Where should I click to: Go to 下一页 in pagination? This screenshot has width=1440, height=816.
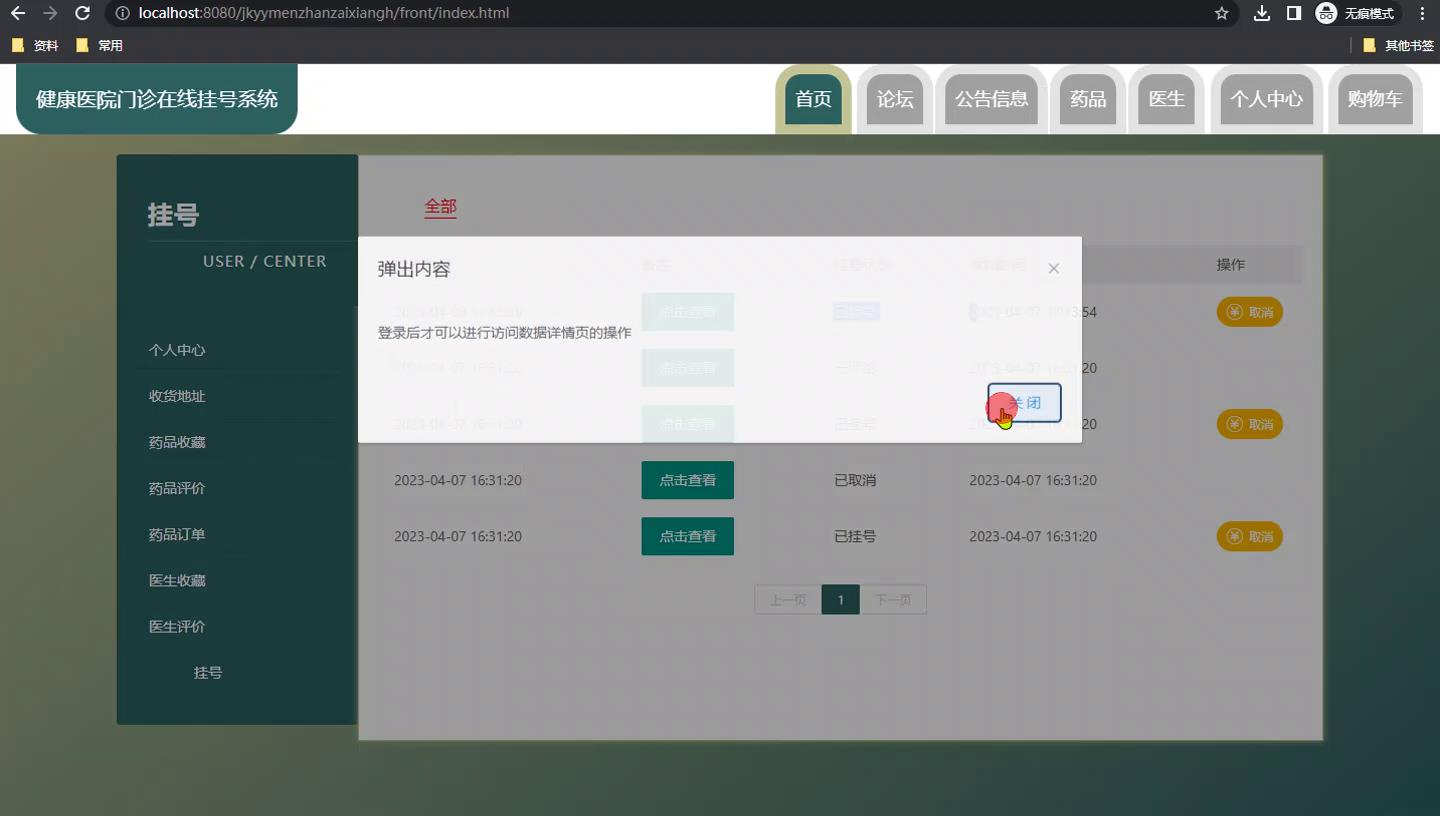(x=893, y=600)
